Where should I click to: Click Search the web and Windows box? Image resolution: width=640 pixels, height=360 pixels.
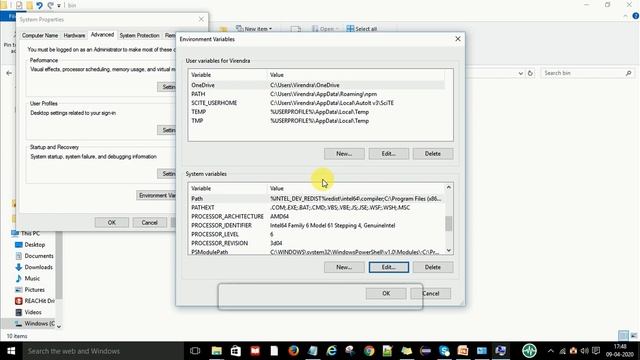tap(102, 351)
